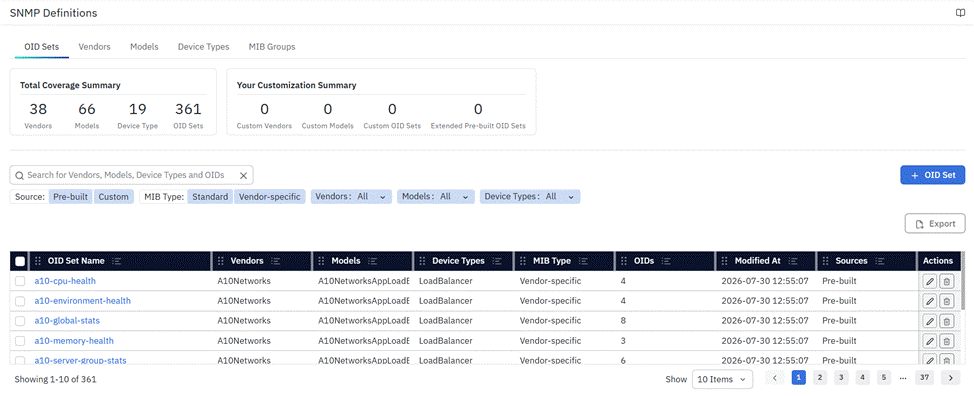
Task: Open the a10-memory-health link
Action: [x=74, y=341]
